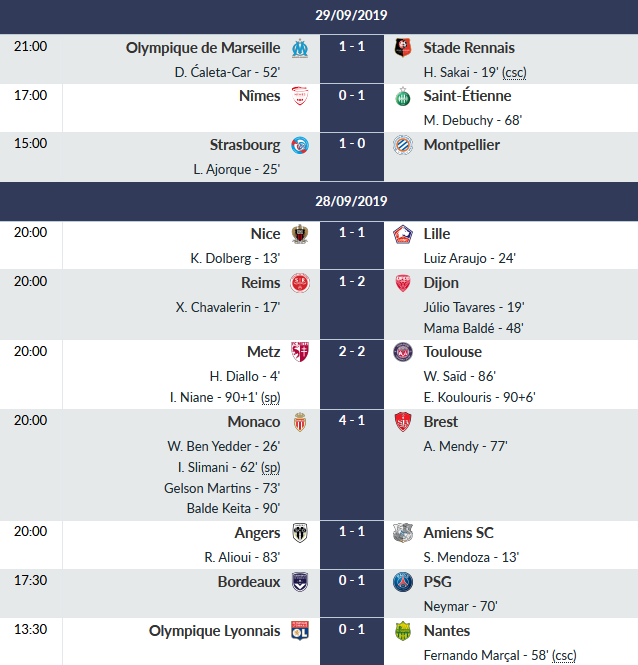Click the Monaco club logo
Viewport: 638px width, 665px height.
tap(299, 422)
